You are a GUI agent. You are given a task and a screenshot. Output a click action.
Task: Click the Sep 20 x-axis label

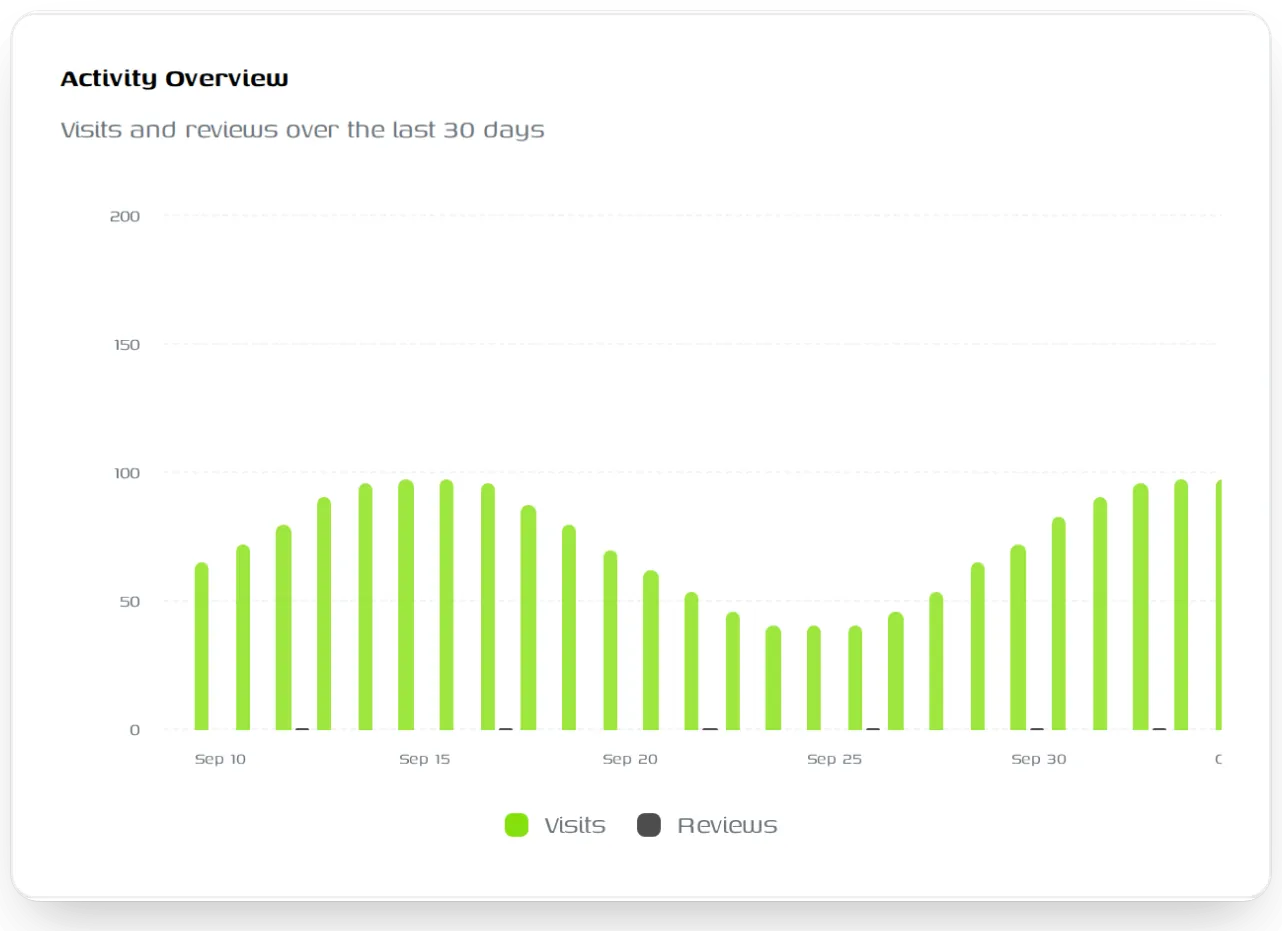point(630,759)
